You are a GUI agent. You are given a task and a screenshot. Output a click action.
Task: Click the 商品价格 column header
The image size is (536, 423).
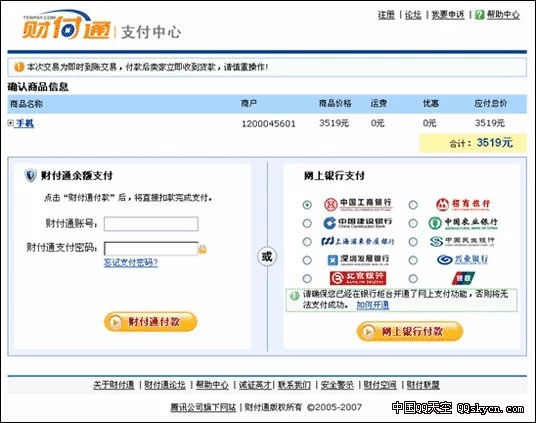[x=335, y=104]
